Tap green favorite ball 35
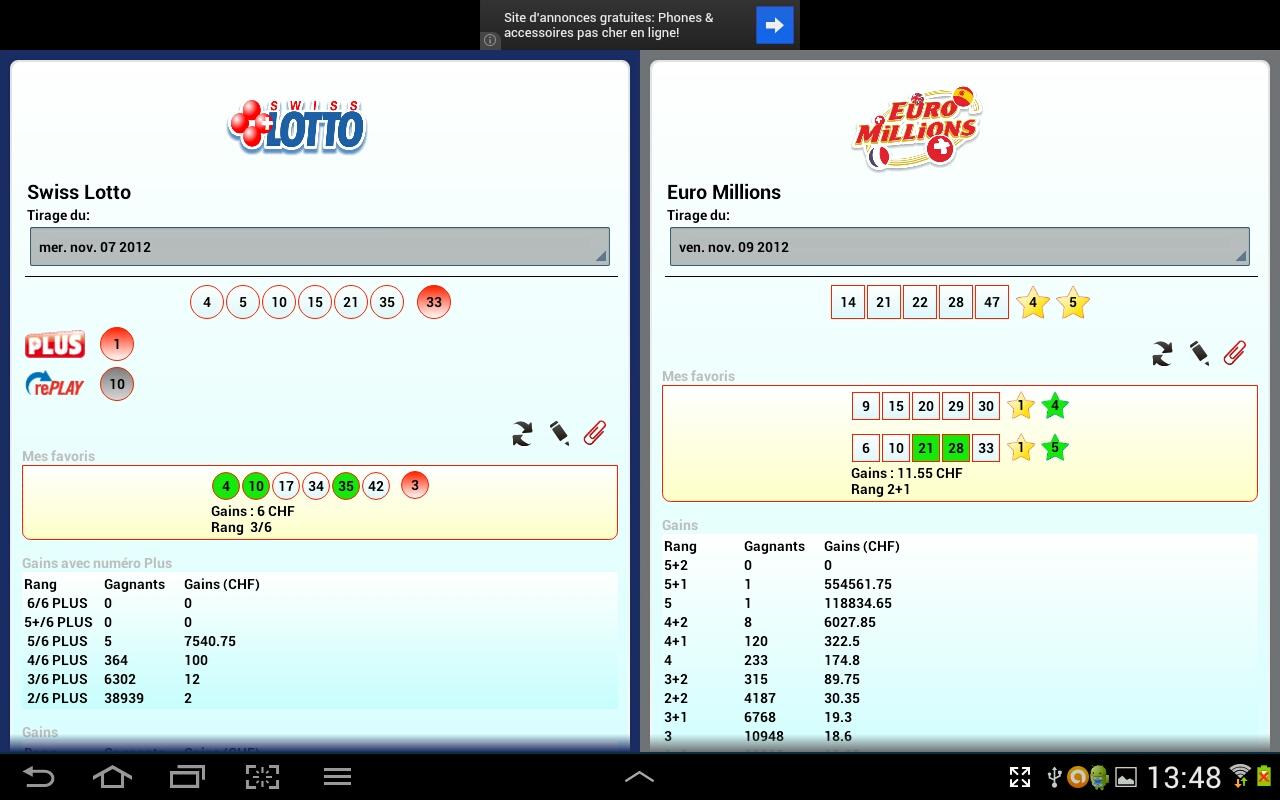 click(x=346, y=487)
